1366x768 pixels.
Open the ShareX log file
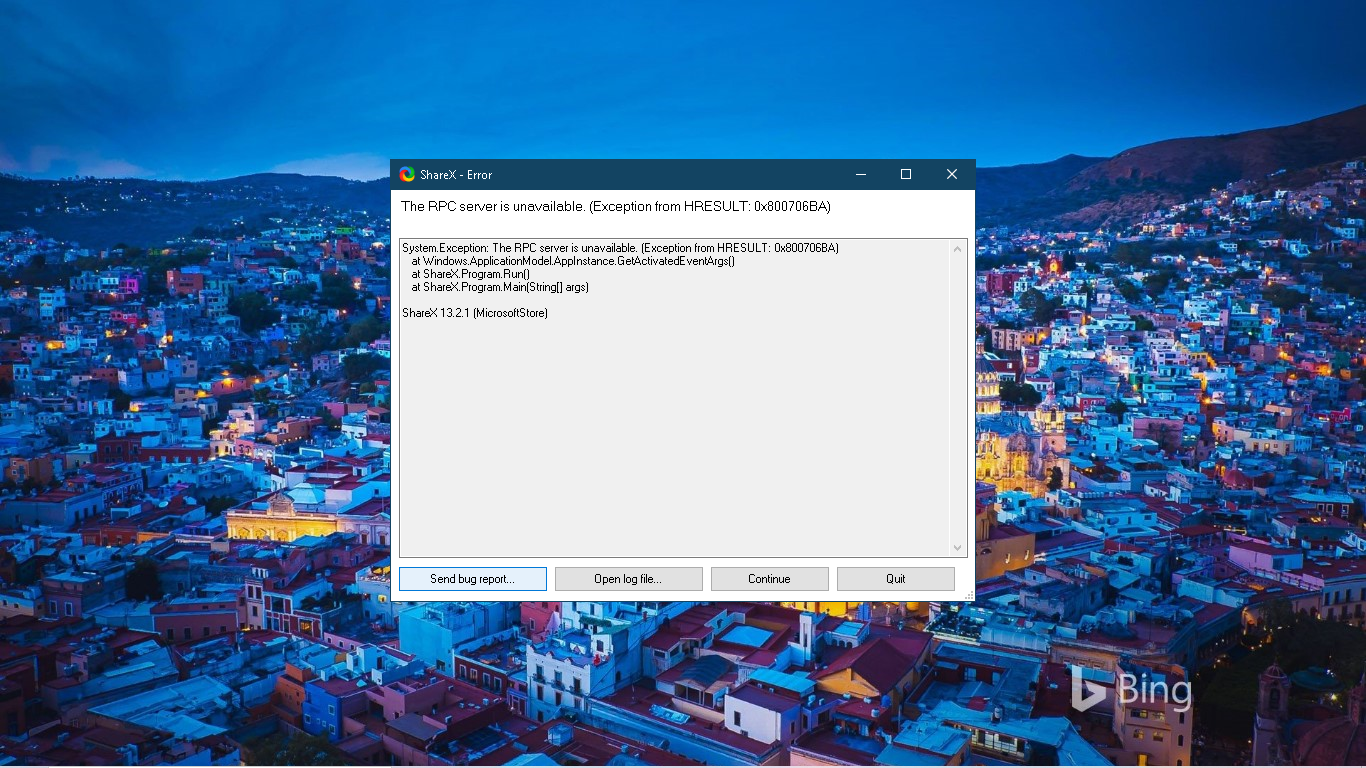click(628, 578)
